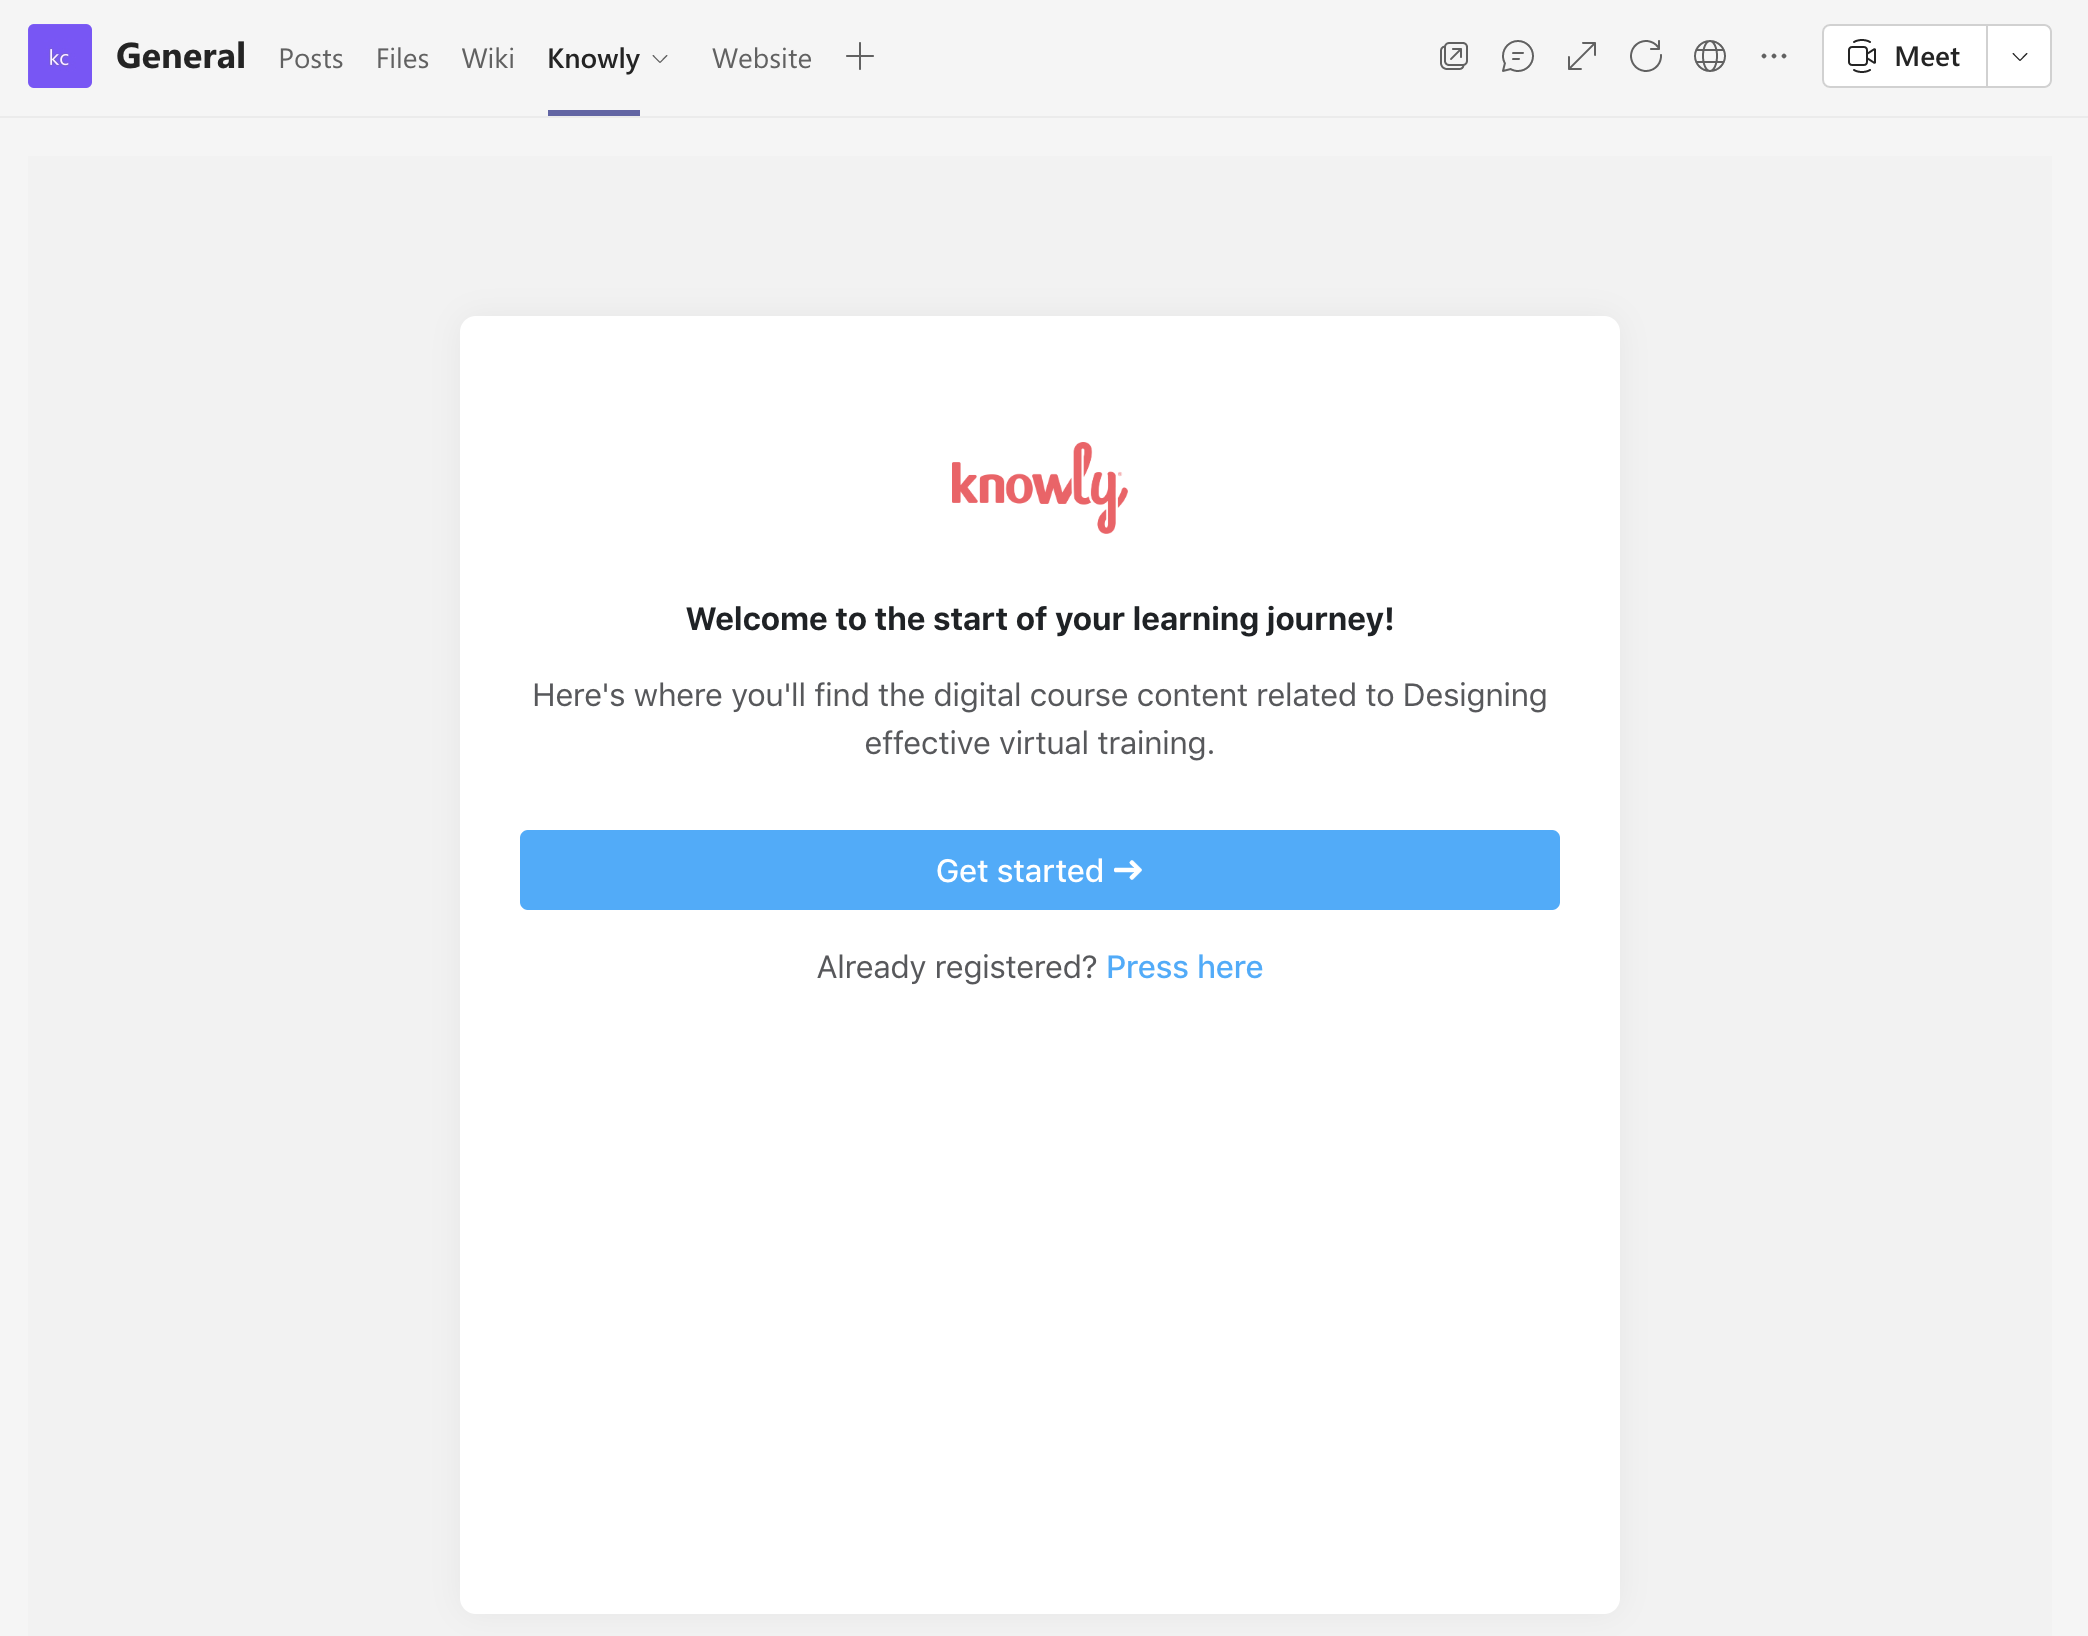Open the Wiki tab
2088x1636 pixels.
click(x=488, y=59)
